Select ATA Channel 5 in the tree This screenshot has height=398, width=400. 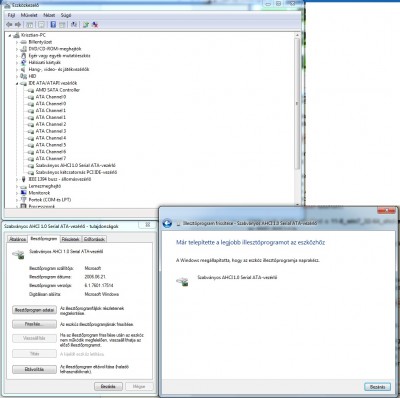pyautogui.click(x=51, y=145)
